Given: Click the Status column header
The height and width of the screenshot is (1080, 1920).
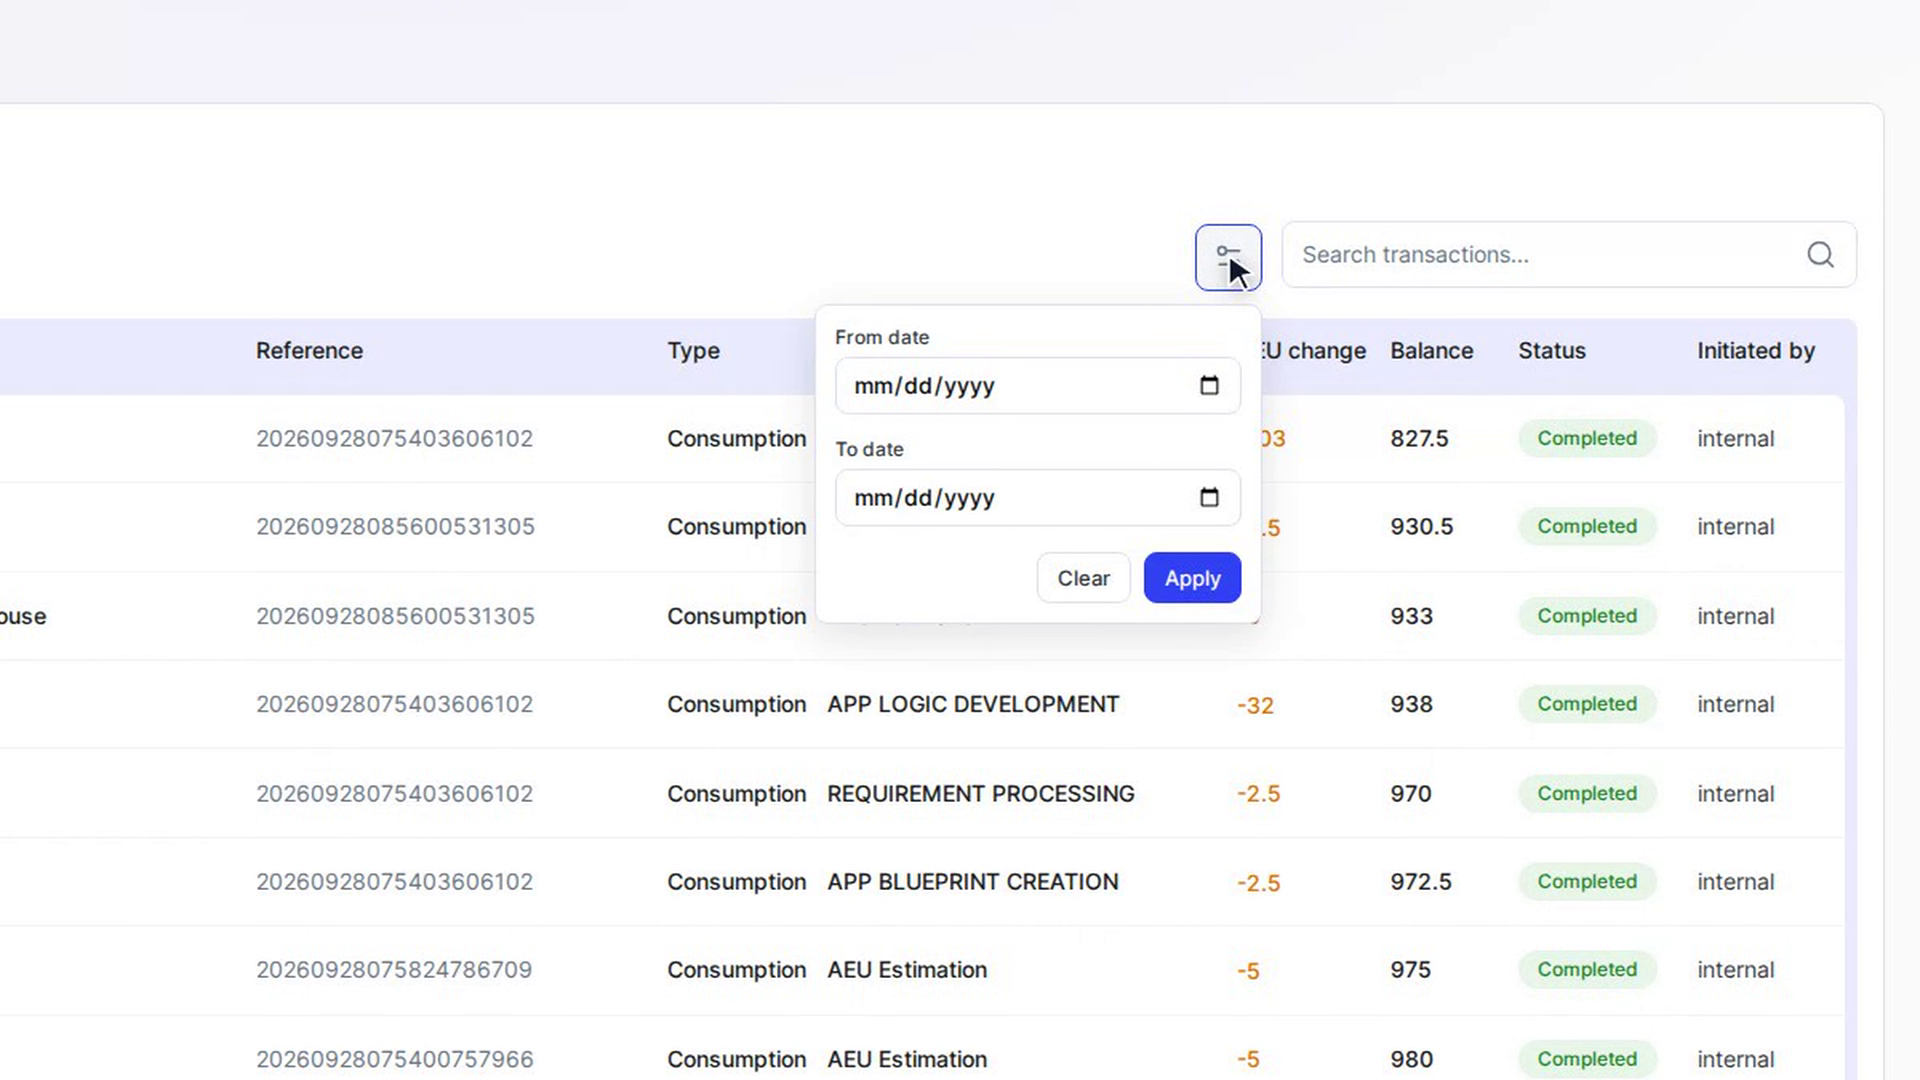Looking at the screenshot, I should [x=1551, y=351].
